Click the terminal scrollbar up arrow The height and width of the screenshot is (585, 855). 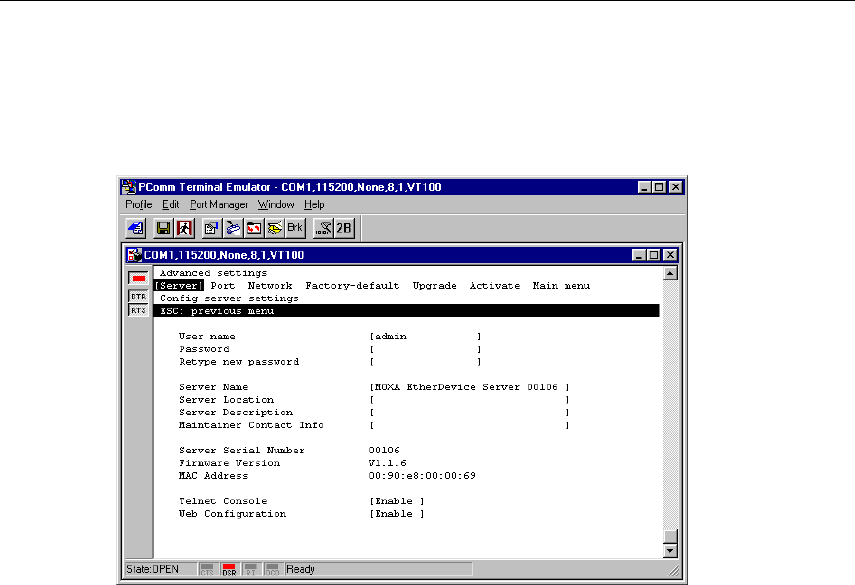click(671, 273)
